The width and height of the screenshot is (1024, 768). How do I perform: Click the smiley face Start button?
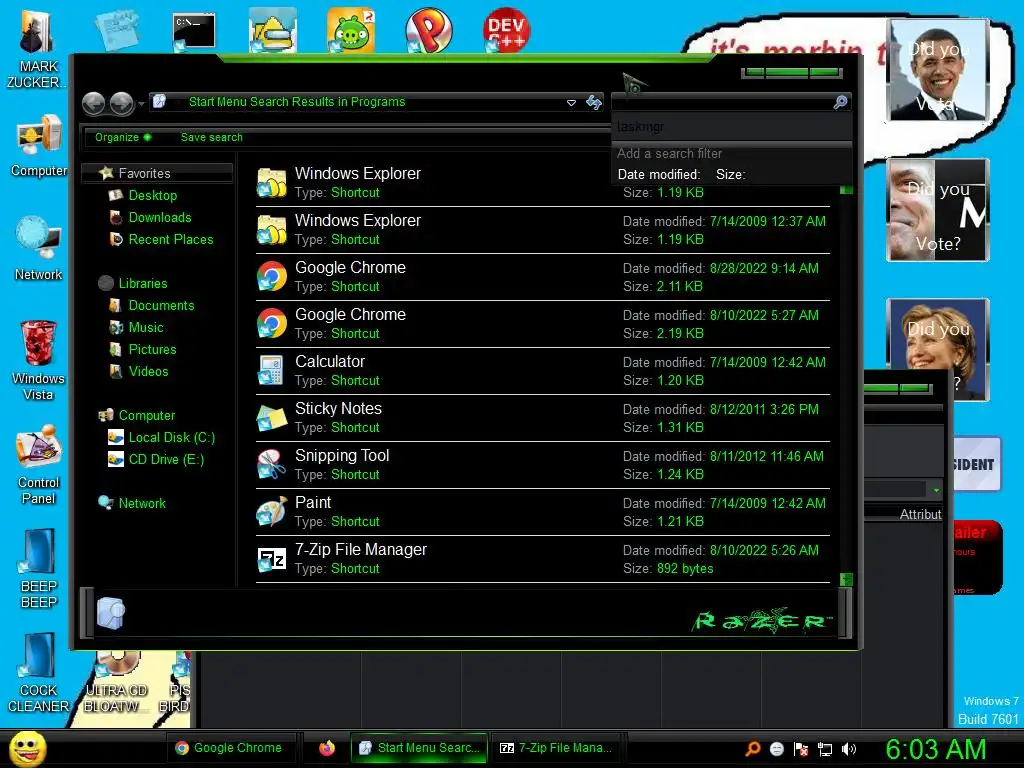point(27,748)
